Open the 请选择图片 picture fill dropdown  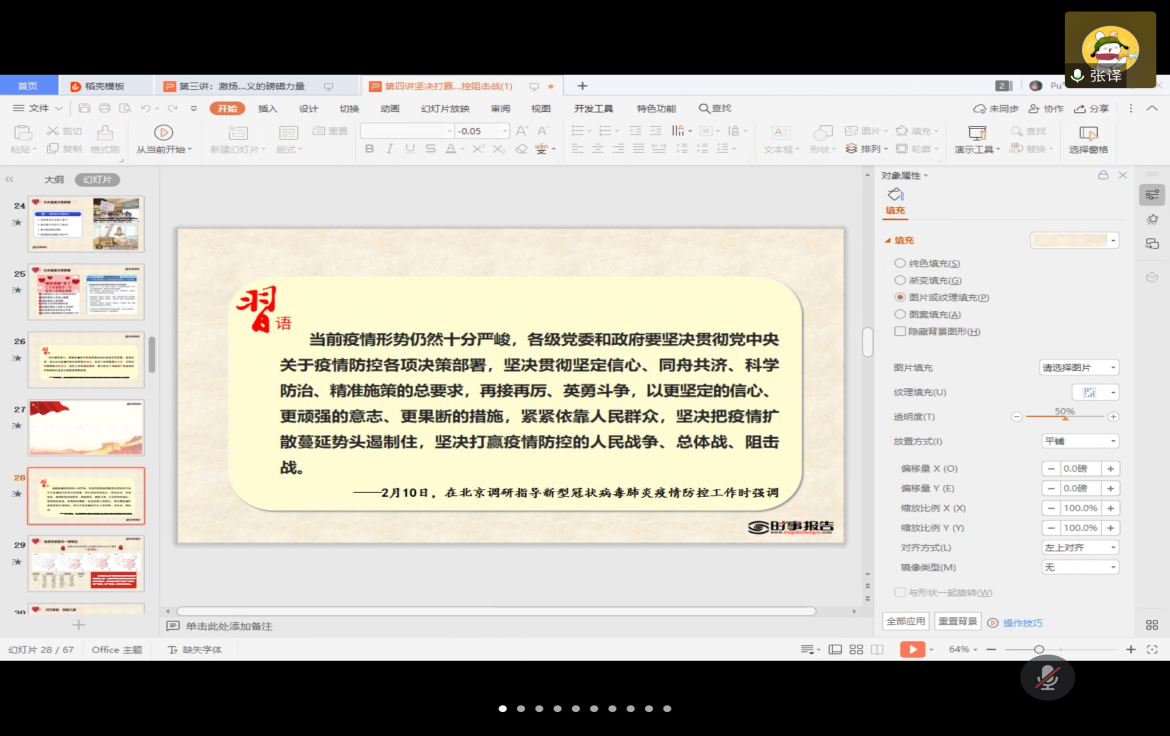click(1080, 368)
